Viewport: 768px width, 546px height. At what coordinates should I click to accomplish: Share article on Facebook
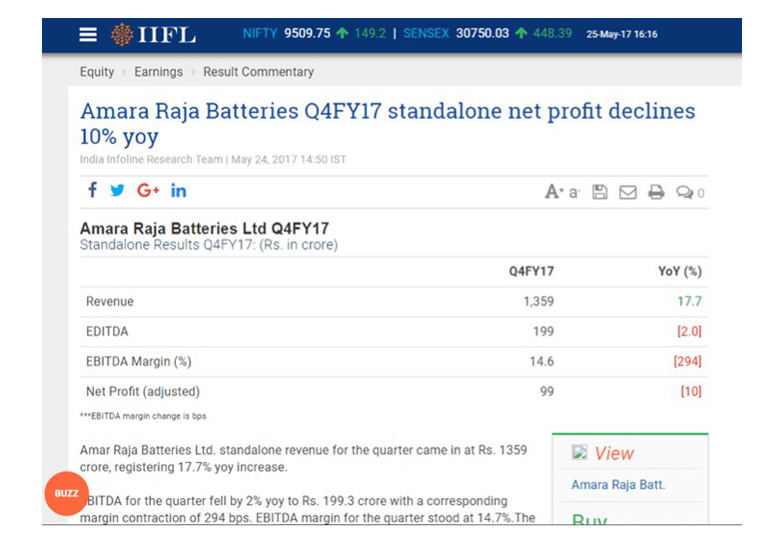pos(92,190)
